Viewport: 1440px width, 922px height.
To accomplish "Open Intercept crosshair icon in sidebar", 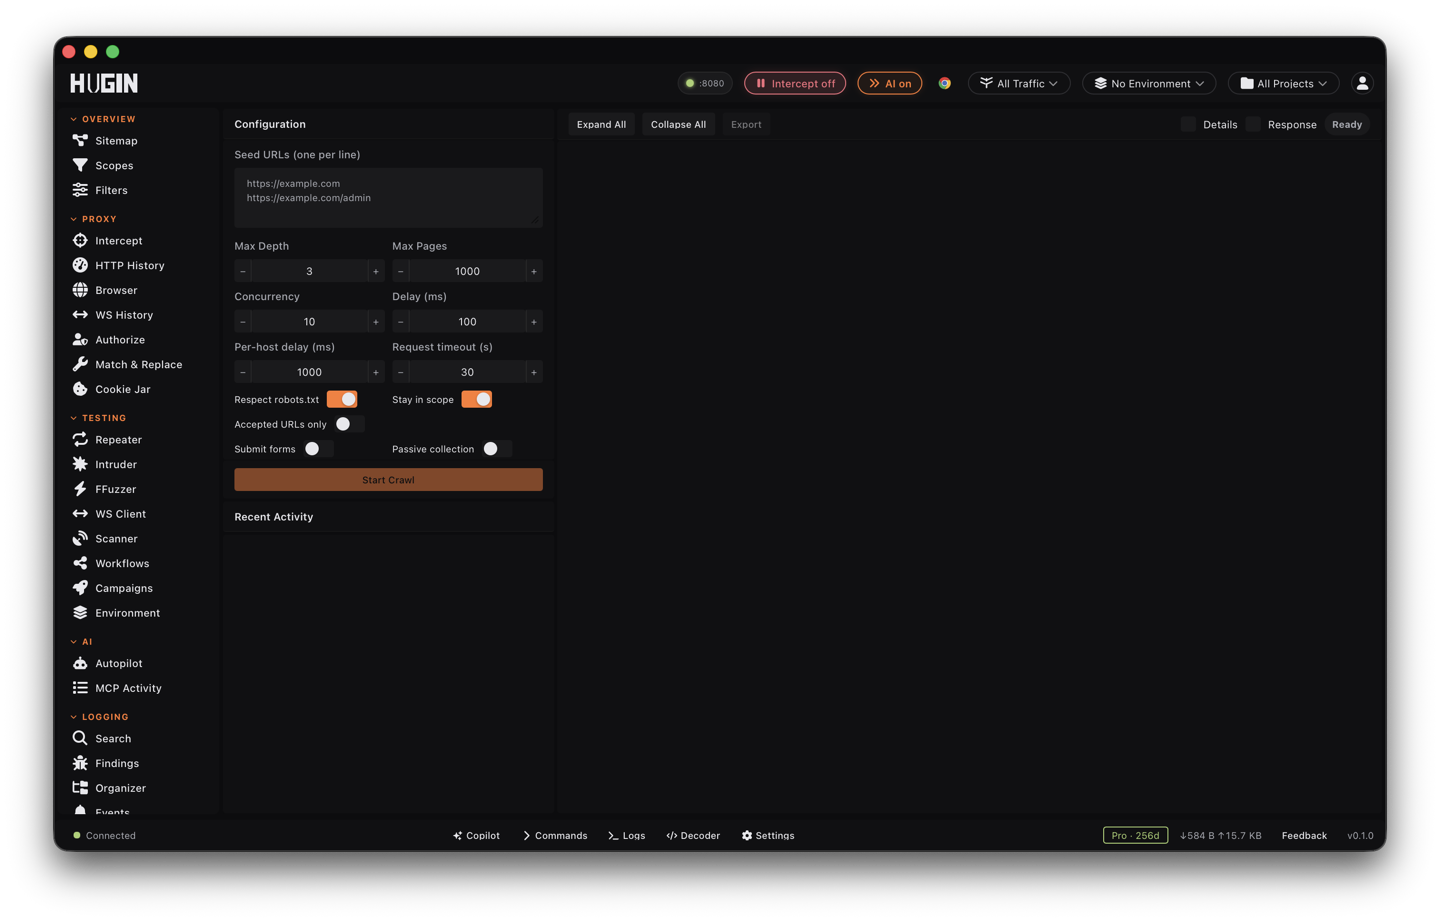I will click(80, 240).
